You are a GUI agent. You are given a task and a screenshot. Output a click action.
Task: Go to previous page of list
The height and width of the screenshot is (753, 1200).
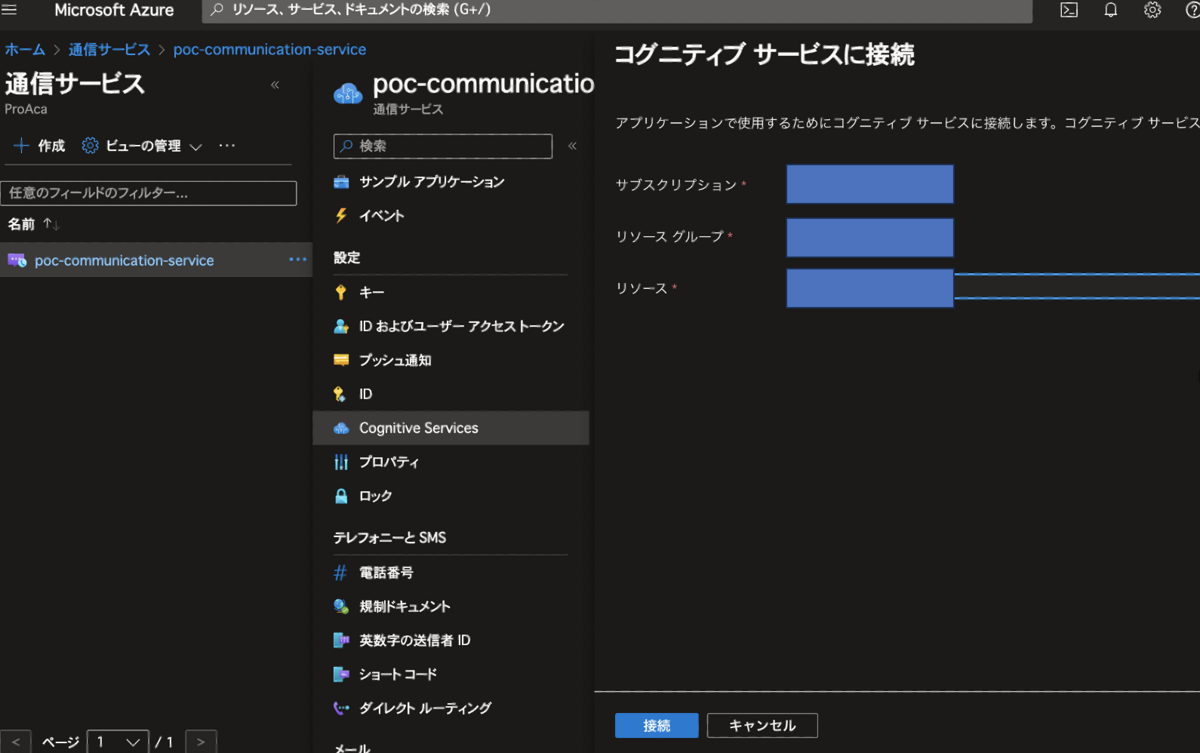click(x=16, y=742)
